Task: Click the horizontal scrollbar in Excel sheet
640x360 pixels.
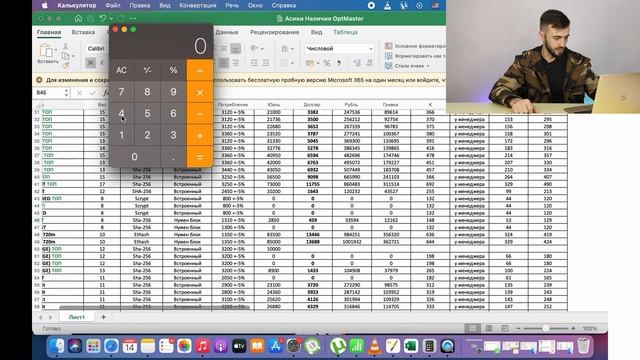Action: 155,307
